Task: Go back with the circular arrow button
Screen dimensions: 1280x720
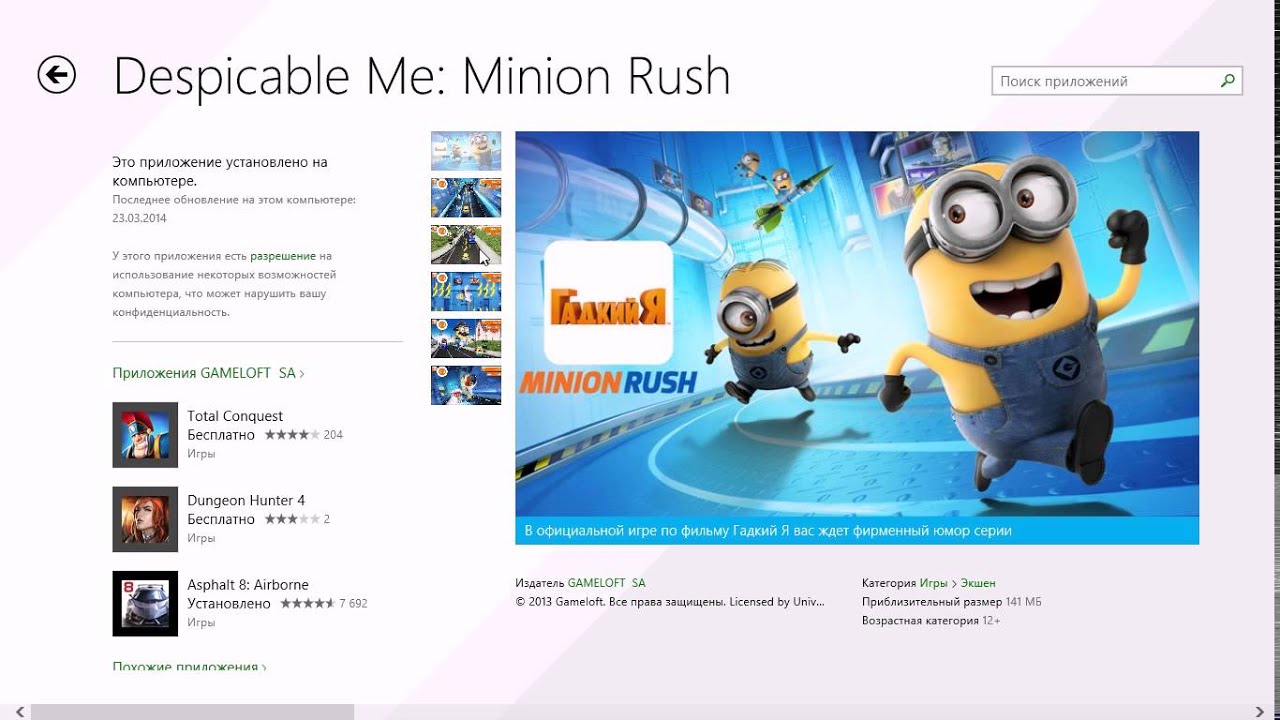Action: click(57, 75)
